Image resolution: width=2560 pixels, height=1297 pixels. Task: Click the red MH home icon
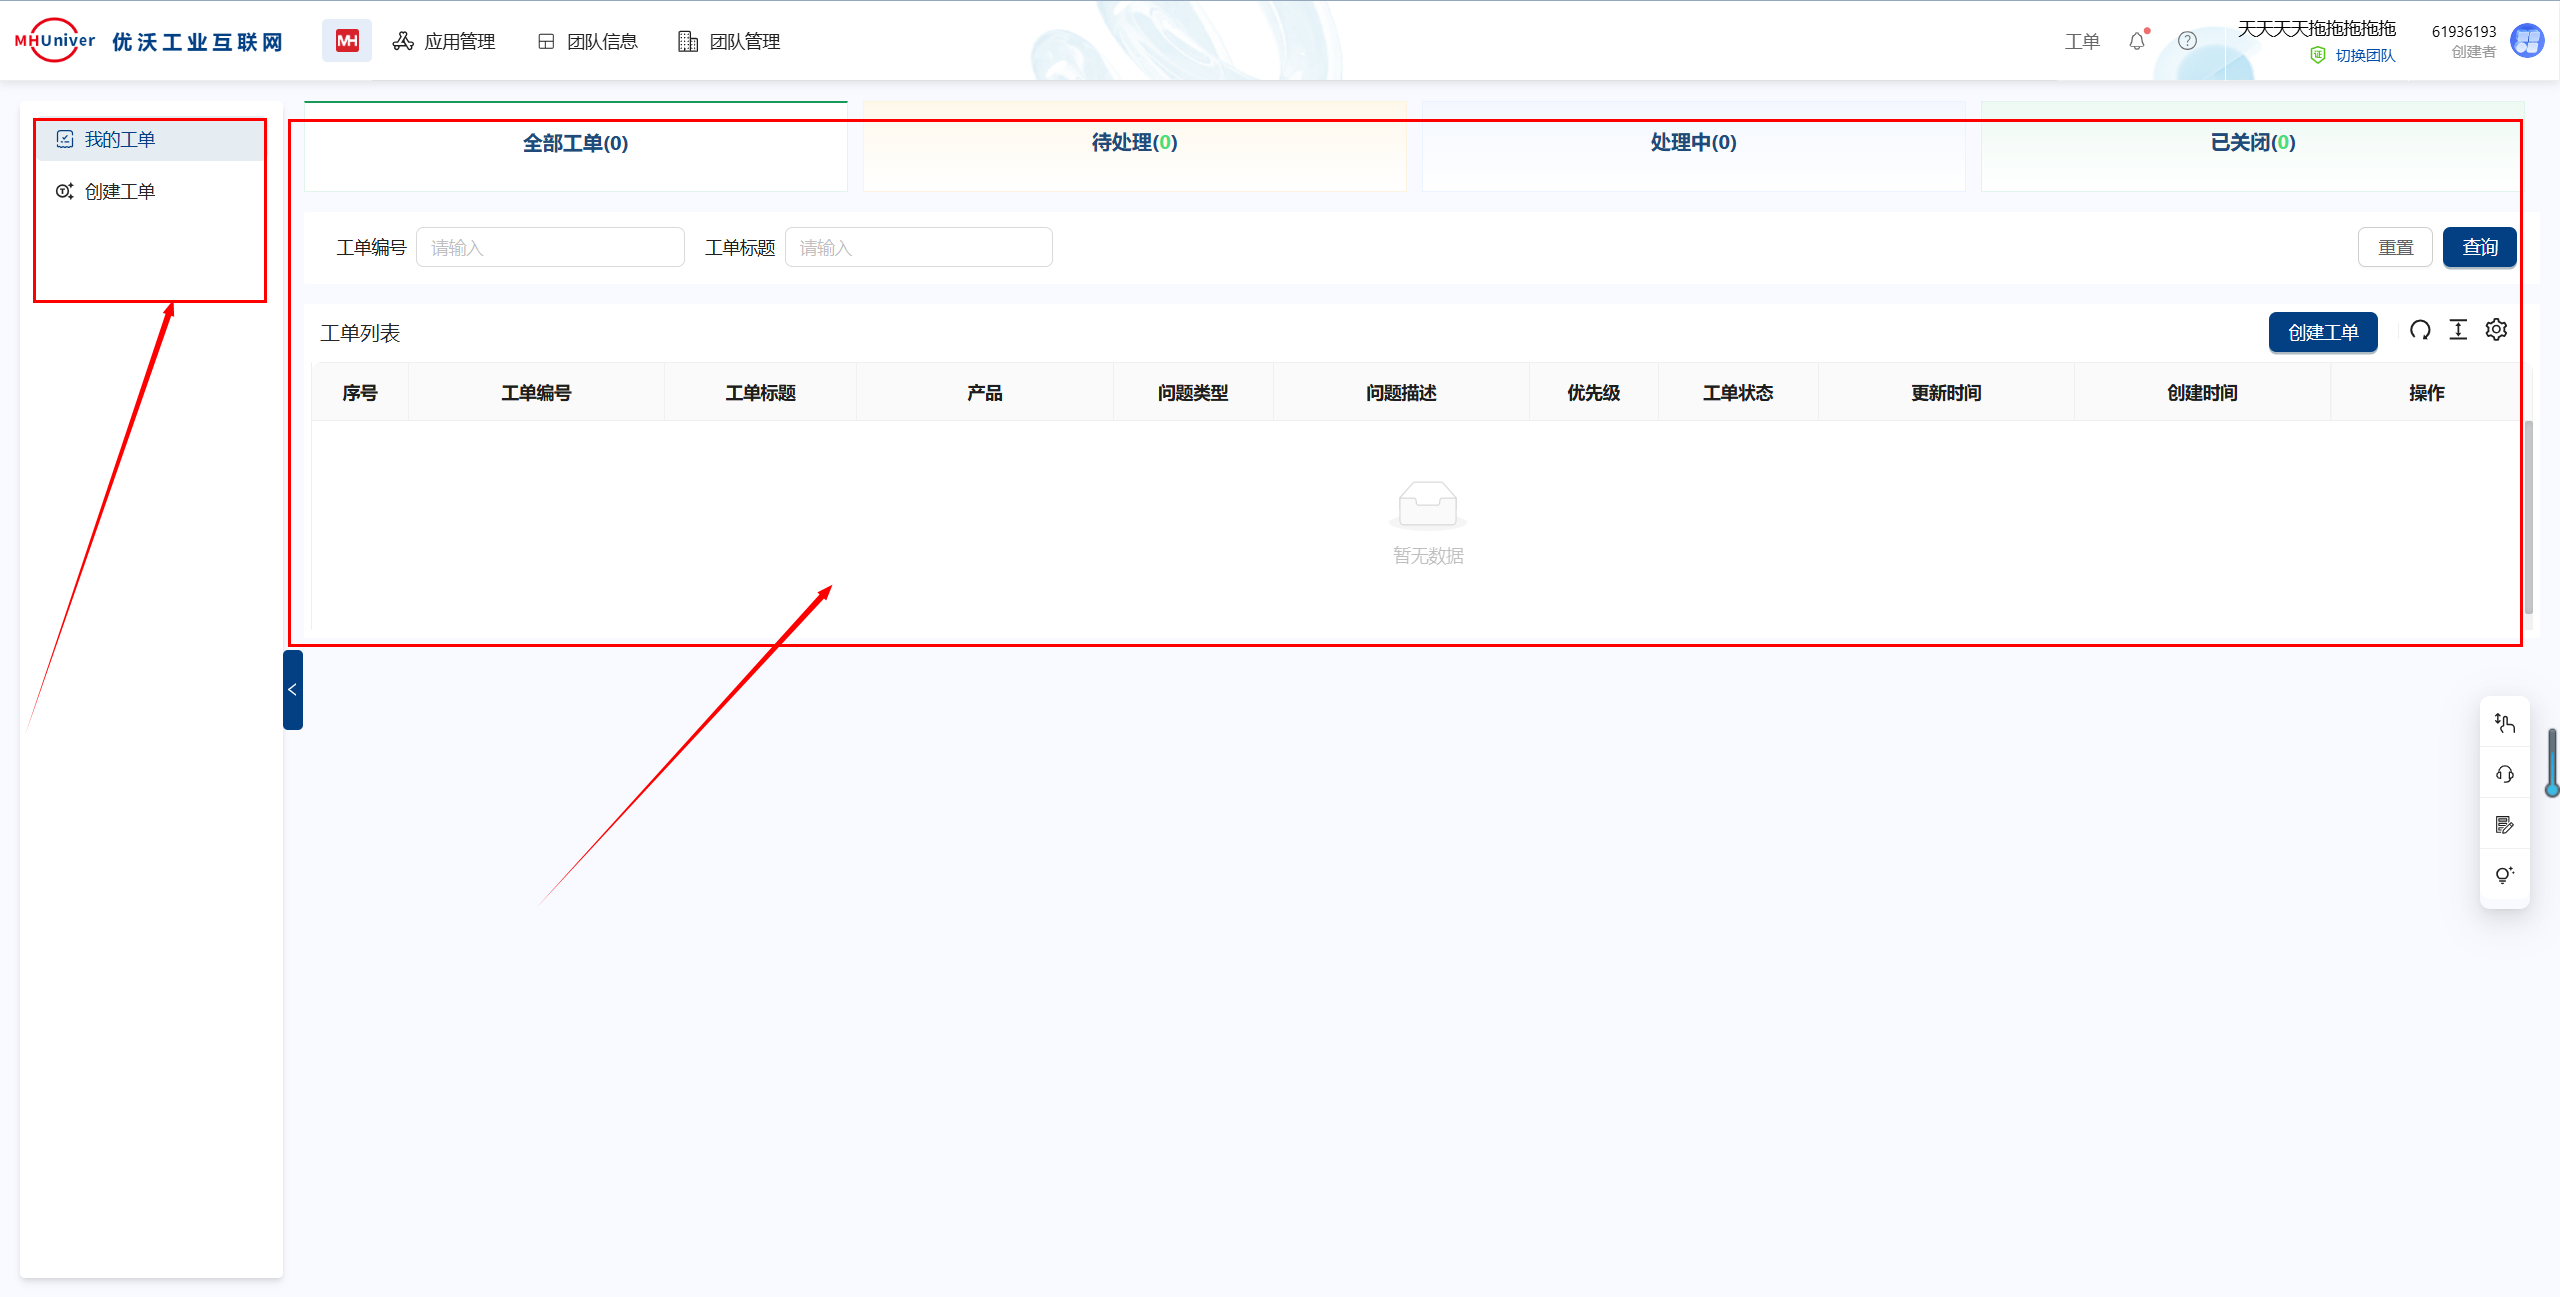(347, 41)
